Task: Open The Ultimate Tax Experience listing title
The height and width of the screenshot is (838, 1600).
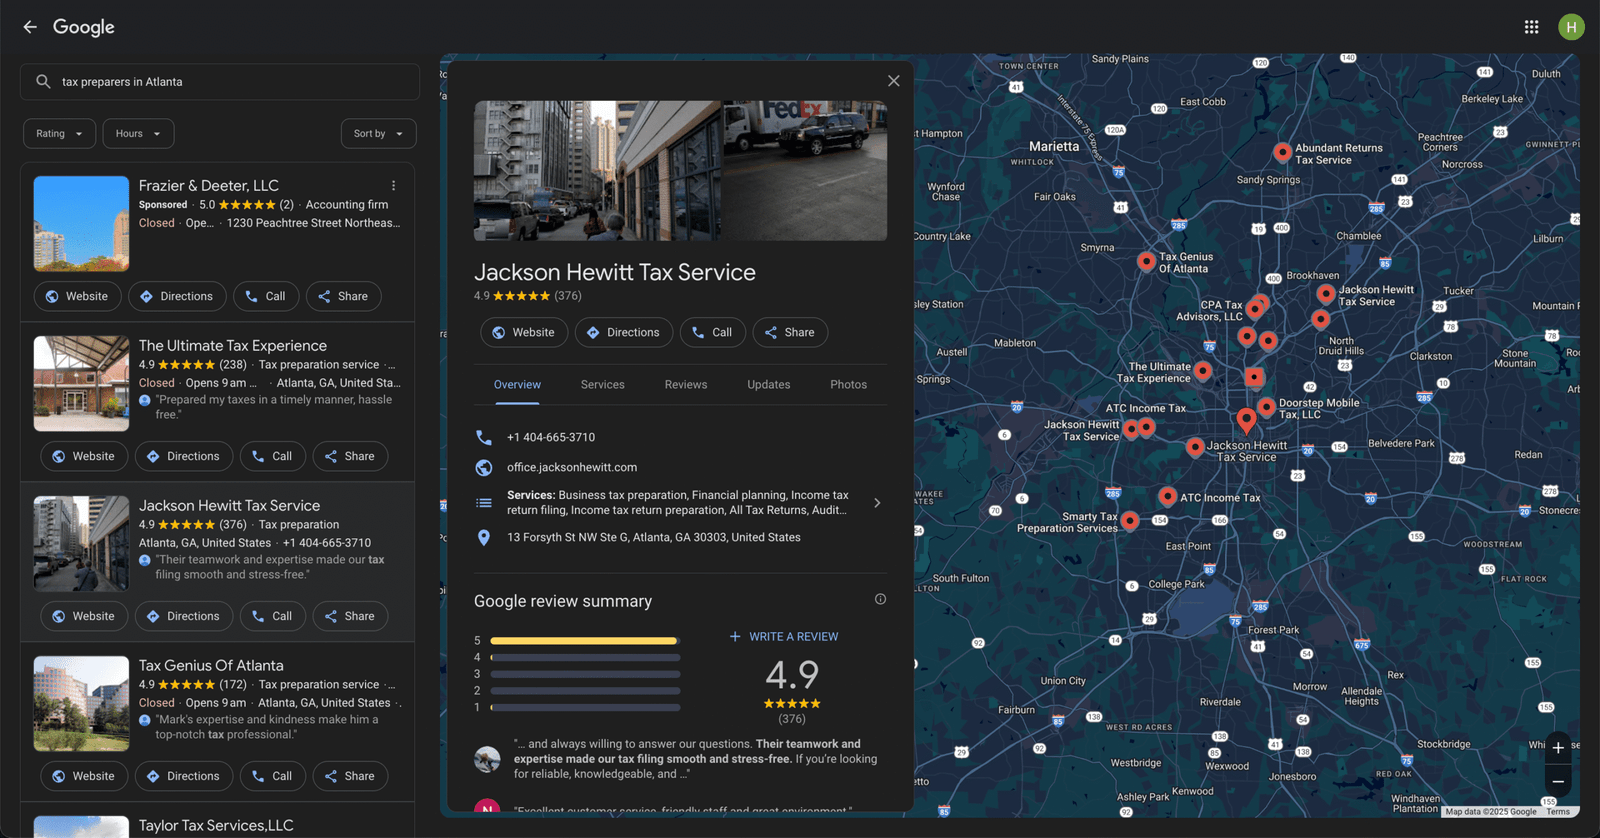Action: [x=233, y=346]
